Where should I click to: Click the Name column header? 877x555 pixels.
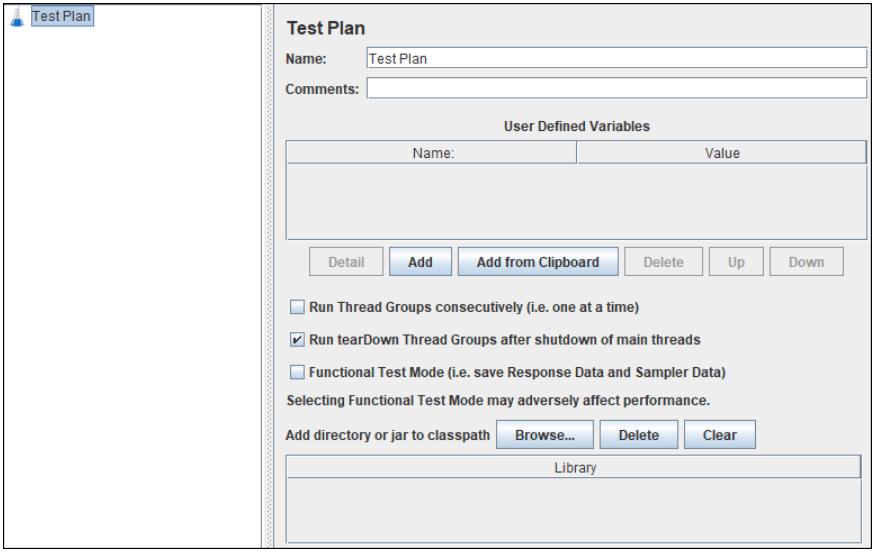(433, 152)
